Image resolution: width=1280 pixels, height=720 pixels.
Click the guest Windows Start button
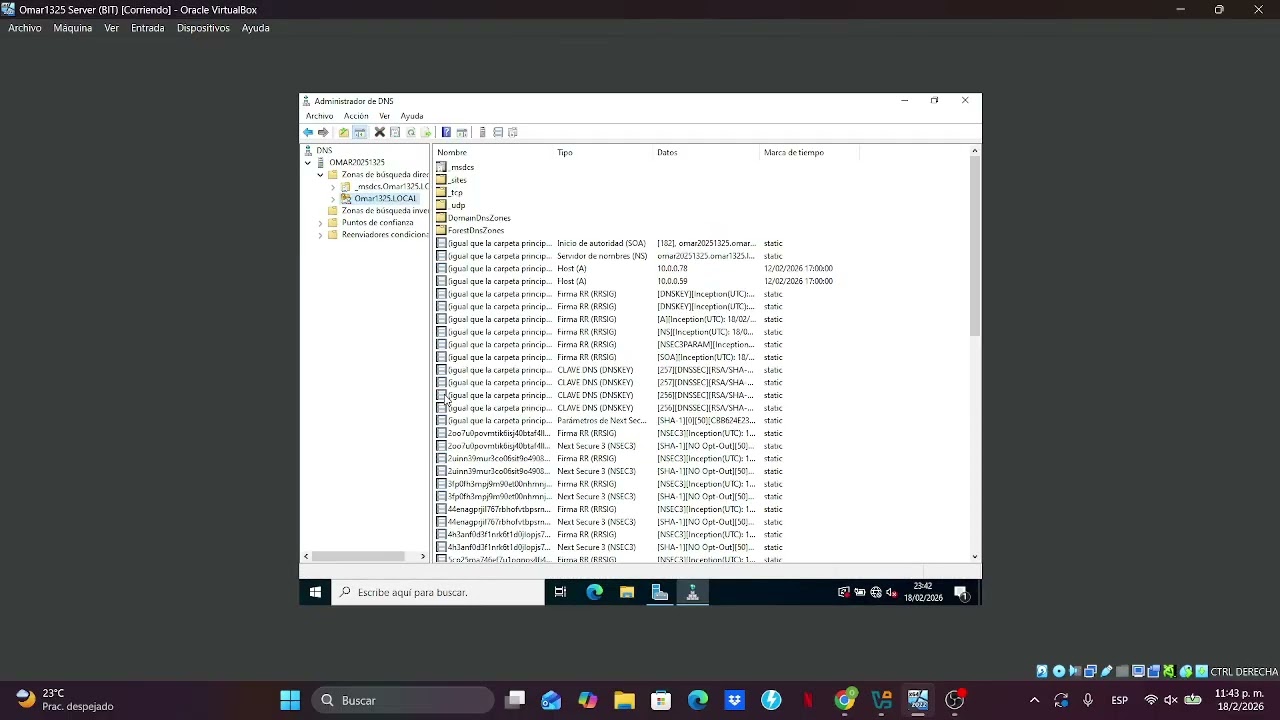(315, 592)
